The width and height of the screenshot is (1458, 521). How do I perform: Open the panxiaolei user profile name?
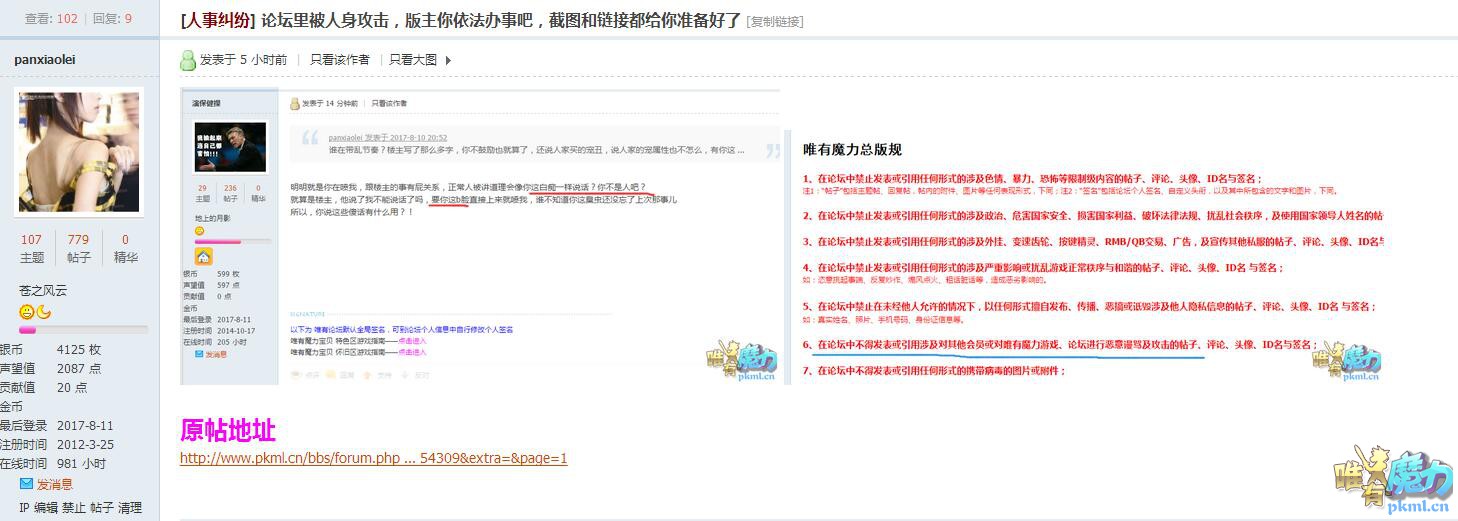45,59
